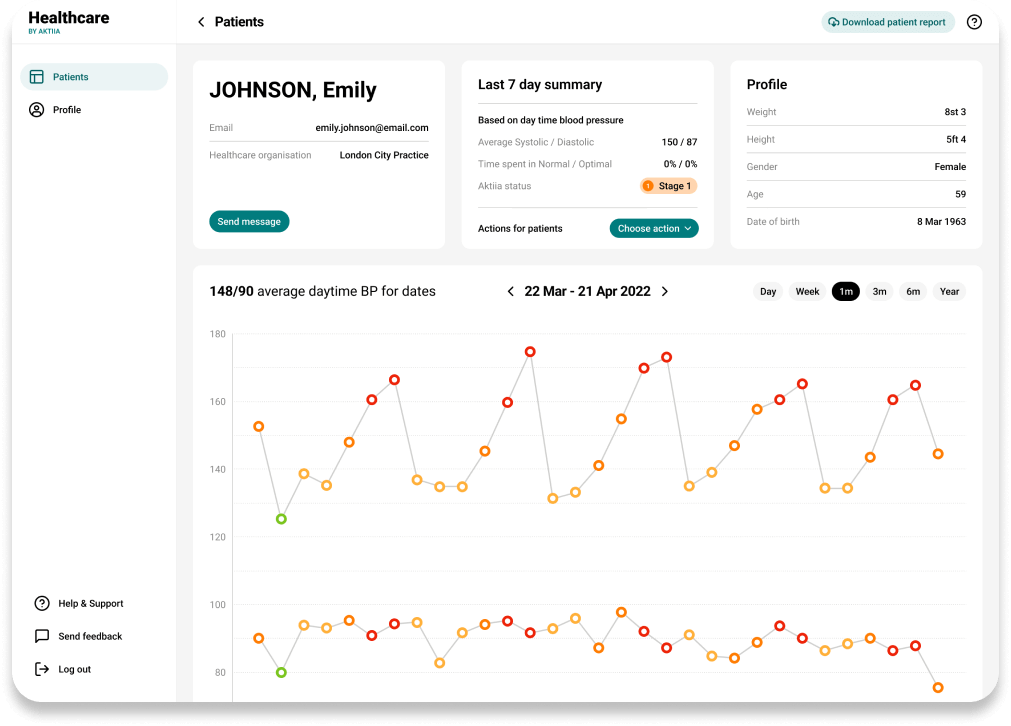Image resolution: width=1011 pixels, height=726 pixels.
Task: Click the age value 59
Action: pyautogui.click(x=961, y=194)
